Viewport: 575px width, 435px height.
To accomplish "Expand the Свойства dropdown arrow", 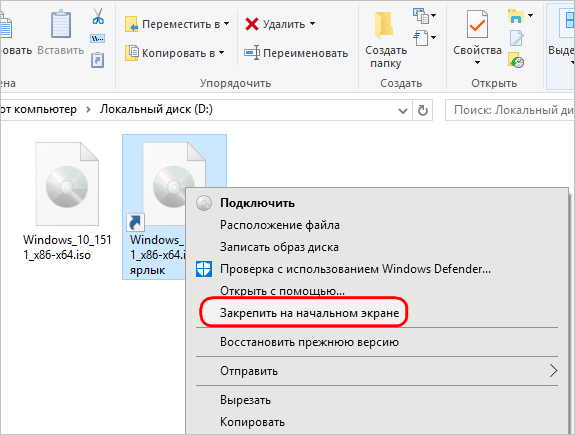I will 477,63.
